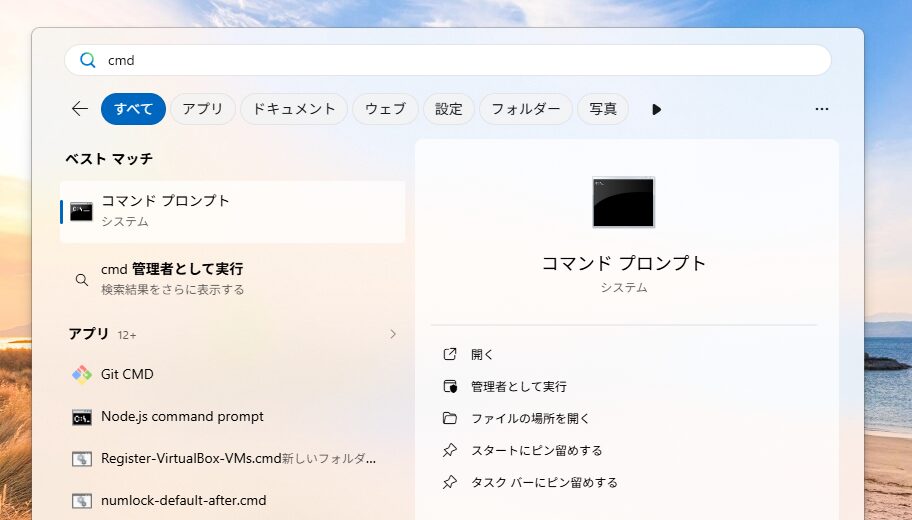Open Register-VirtualBox-VMs.cmd result
The width and height of the screenshot is (912, 520).
click(233, 458)
